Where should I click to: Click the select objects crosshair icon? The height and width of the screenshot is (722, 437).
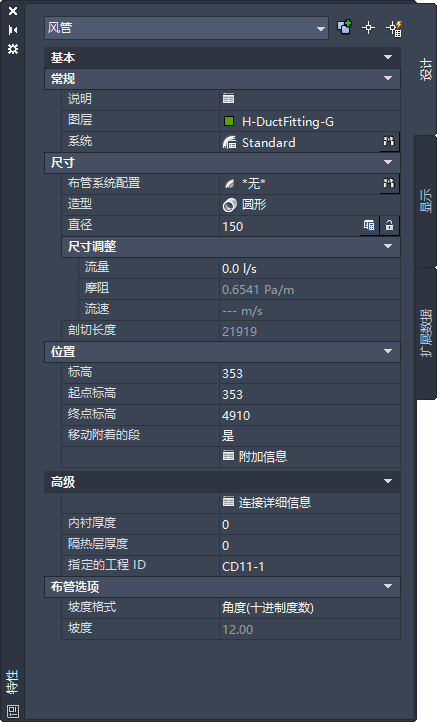coord(368,28)
